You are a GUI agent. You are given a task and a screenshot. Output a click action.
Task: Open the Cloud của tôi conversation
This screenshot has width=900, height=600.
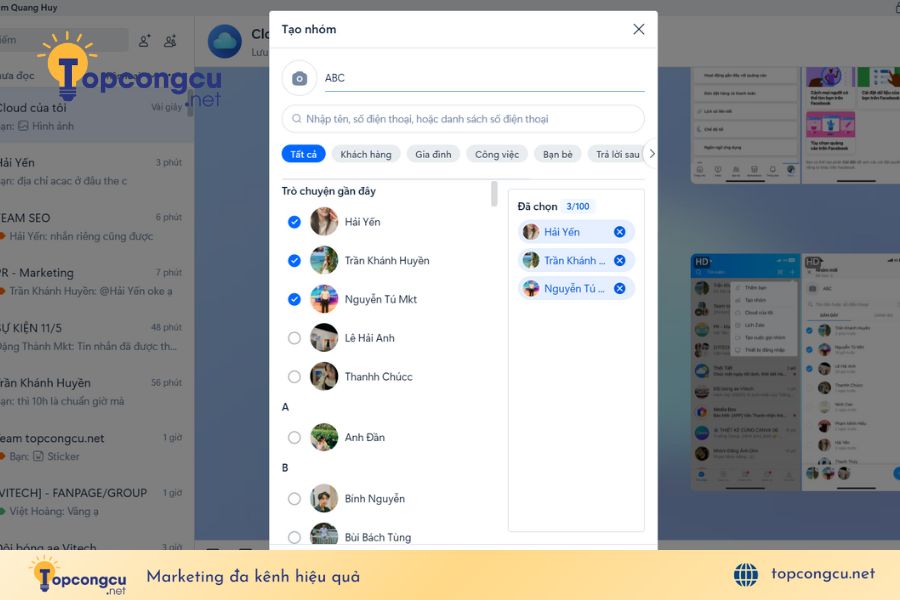point(95,116)
